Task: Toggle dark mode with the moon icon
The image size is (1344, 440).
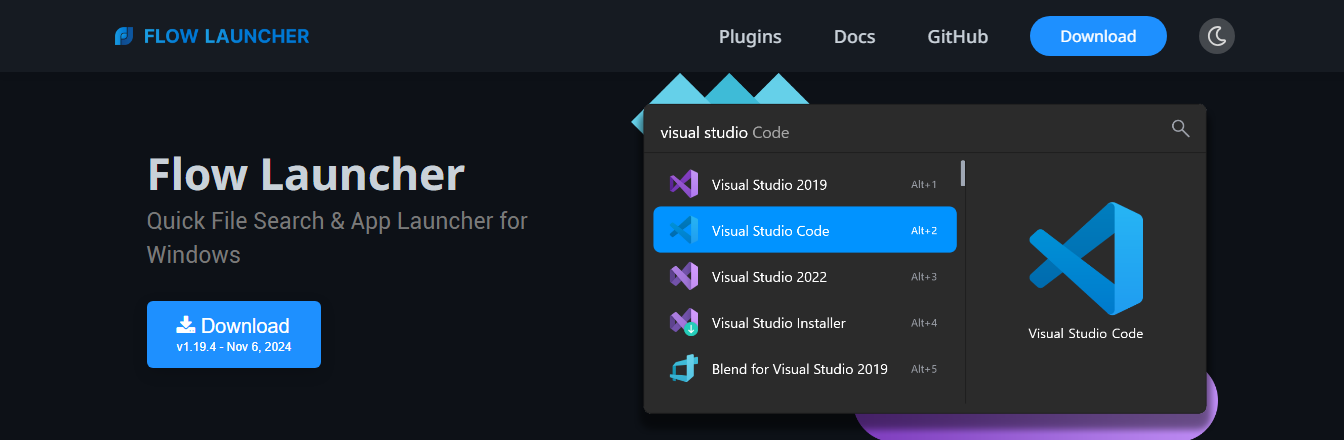Action: click(1217, 36)
